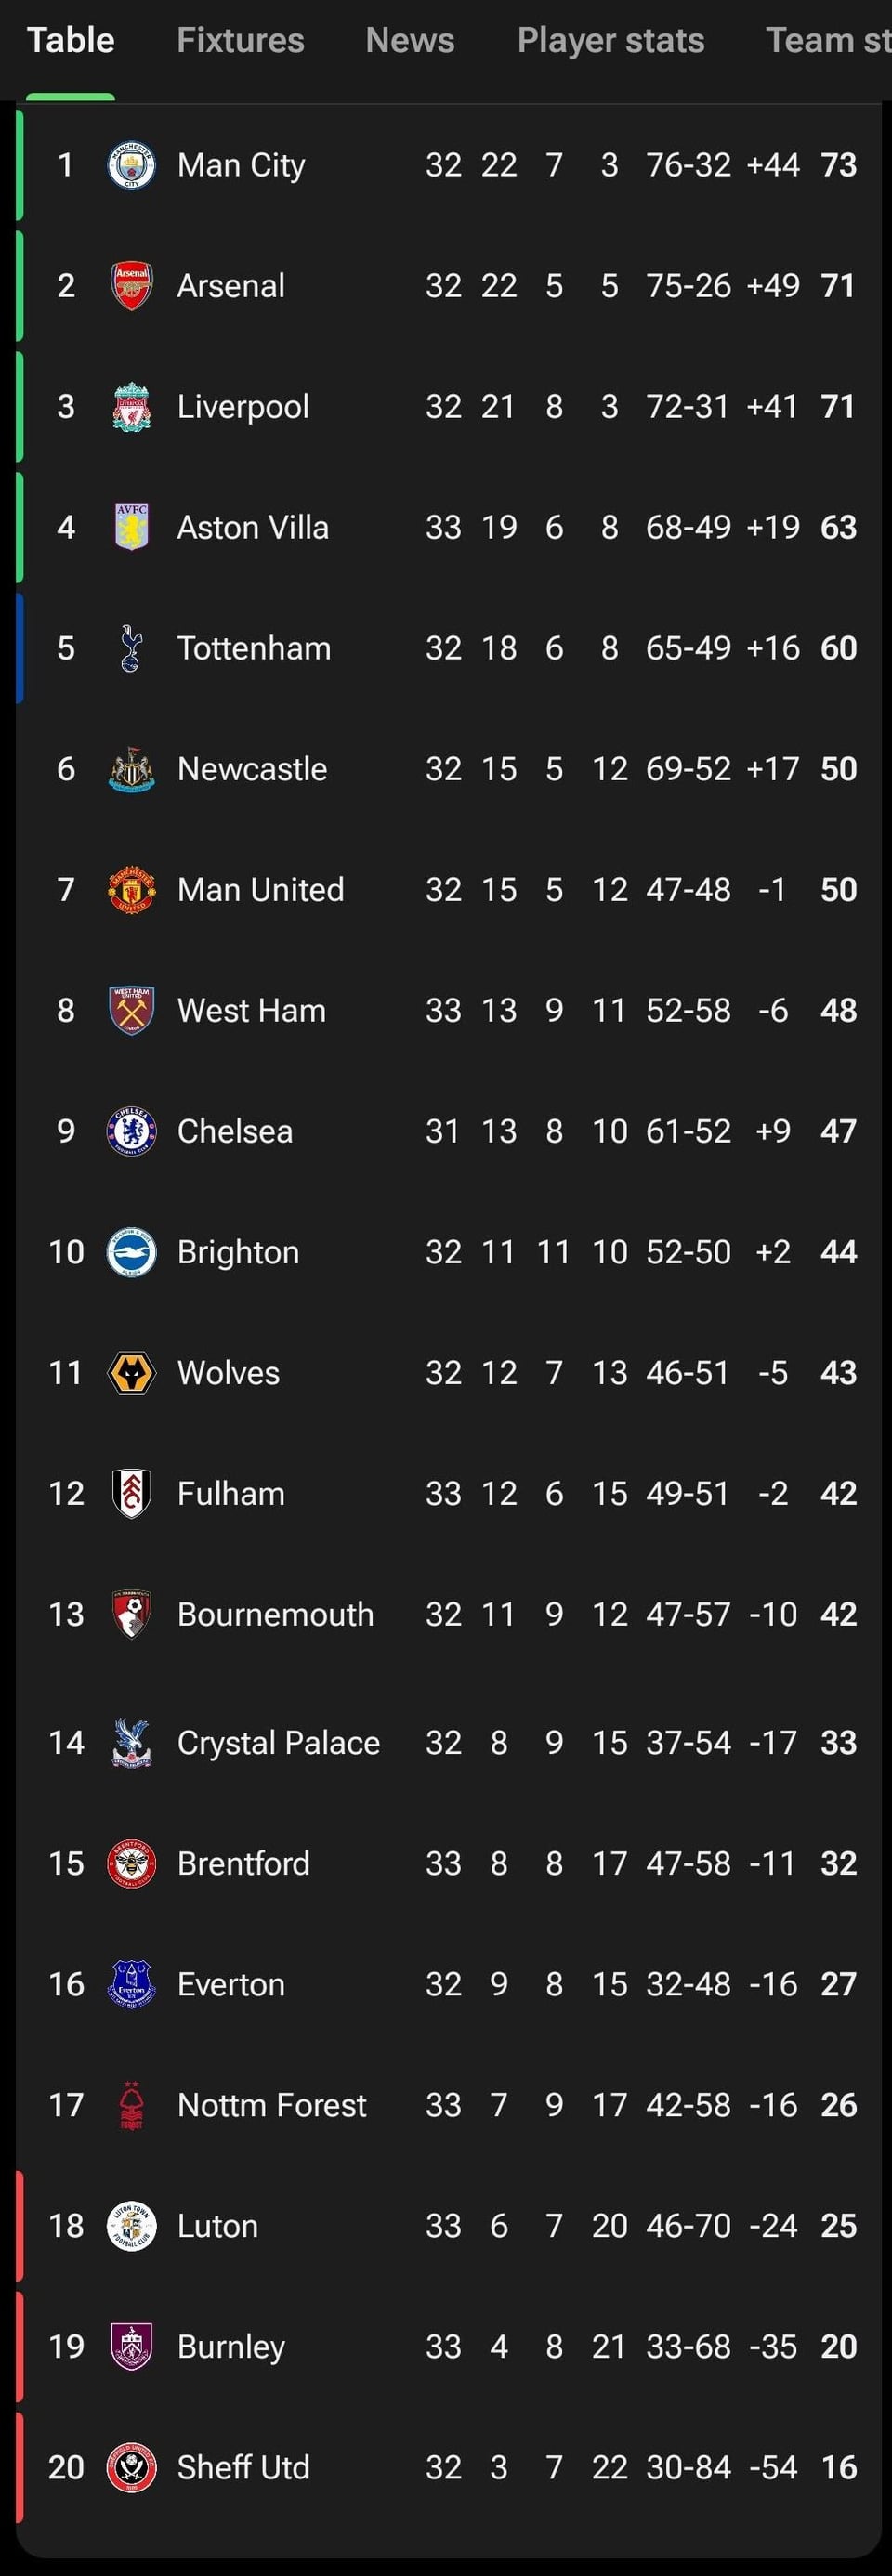Select the Table tab
The height and width of the screenshot is (2576, 892).
tap(70, 40)
